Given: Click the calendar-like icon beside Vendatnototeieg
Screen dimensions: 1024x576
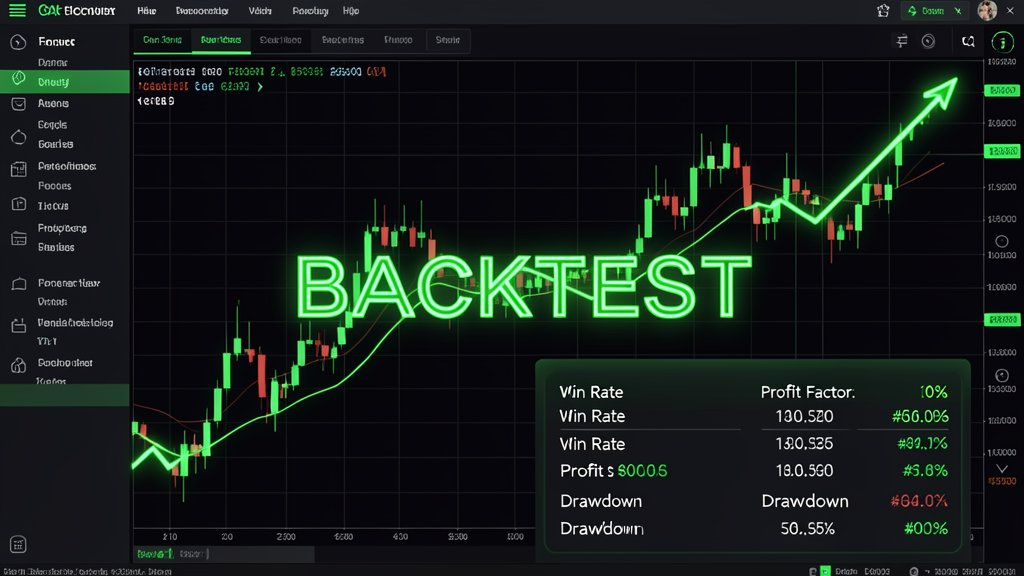Looking at the screenshot, I should coord(18,325).
